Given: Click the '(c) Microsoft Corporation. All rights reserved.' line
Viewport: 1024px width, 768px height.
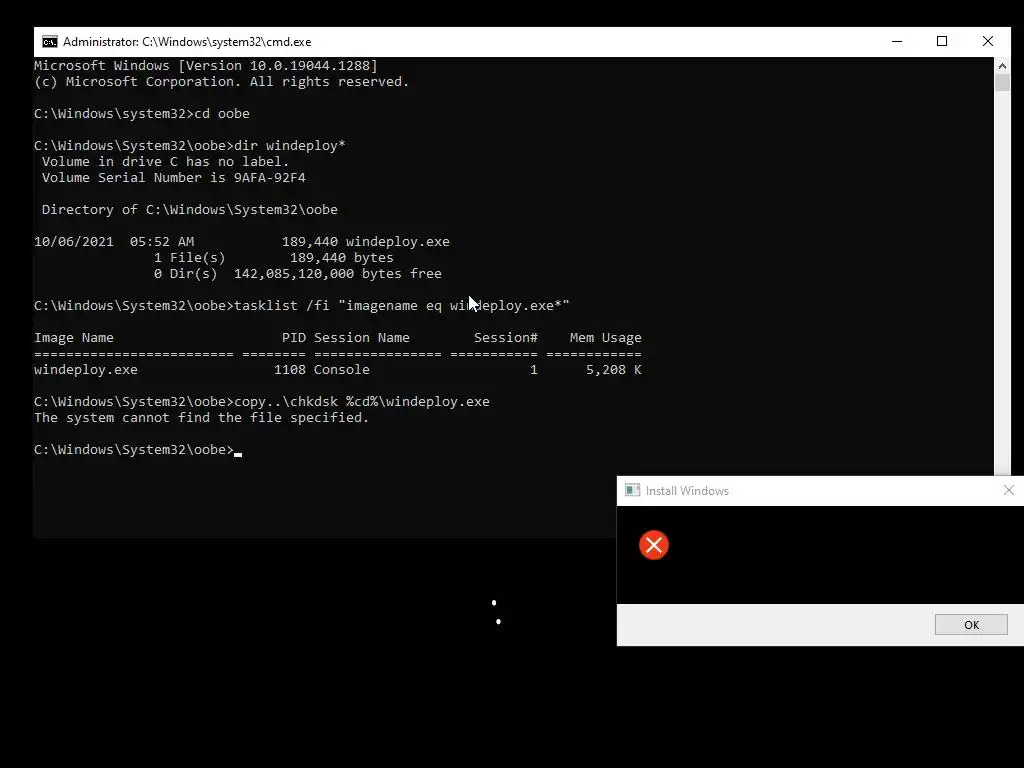Looking at the screenshot, I should click(x=221, y=82).
